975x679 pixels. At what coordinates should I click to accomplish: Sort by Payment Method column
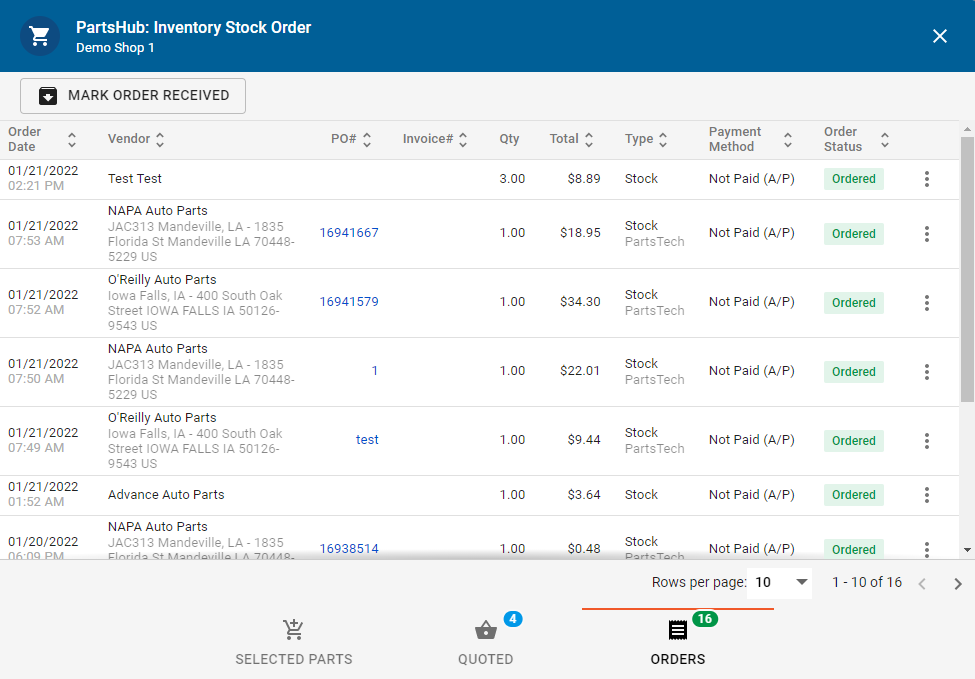pyautogui.click(x=751, y=139)
